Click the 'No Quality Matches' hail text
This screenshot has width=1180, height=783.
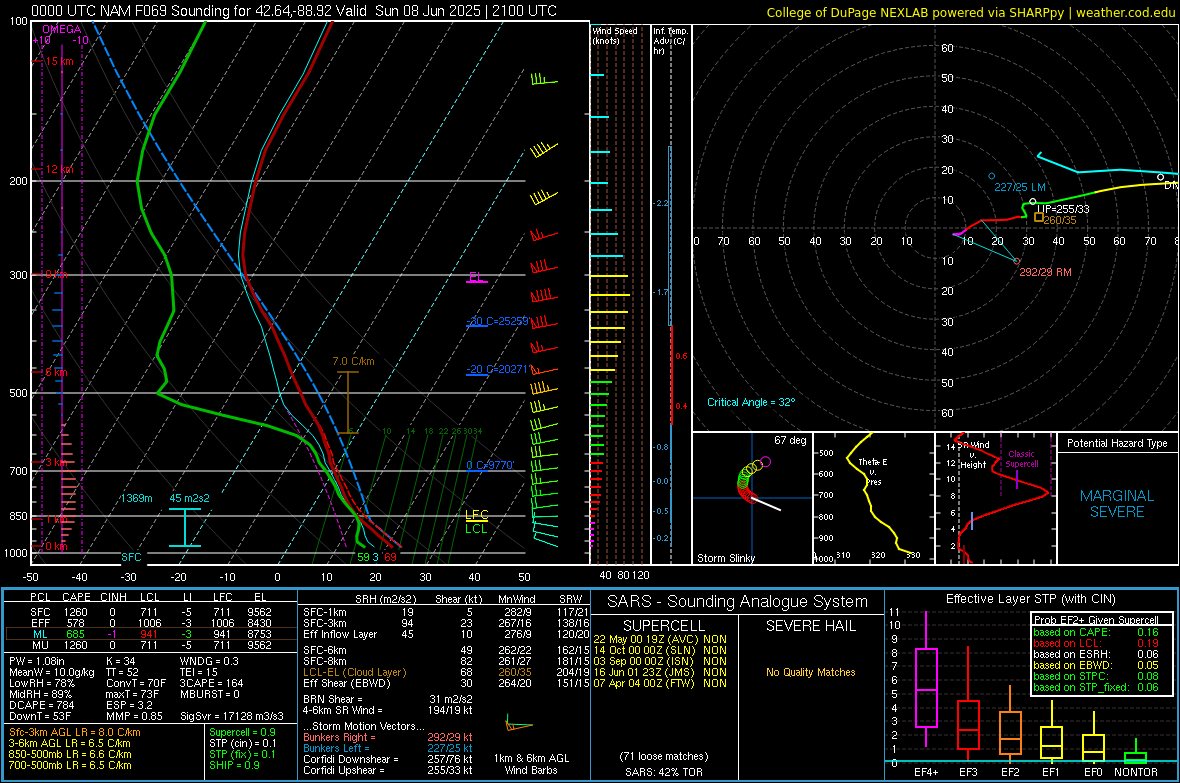point(810,672)
